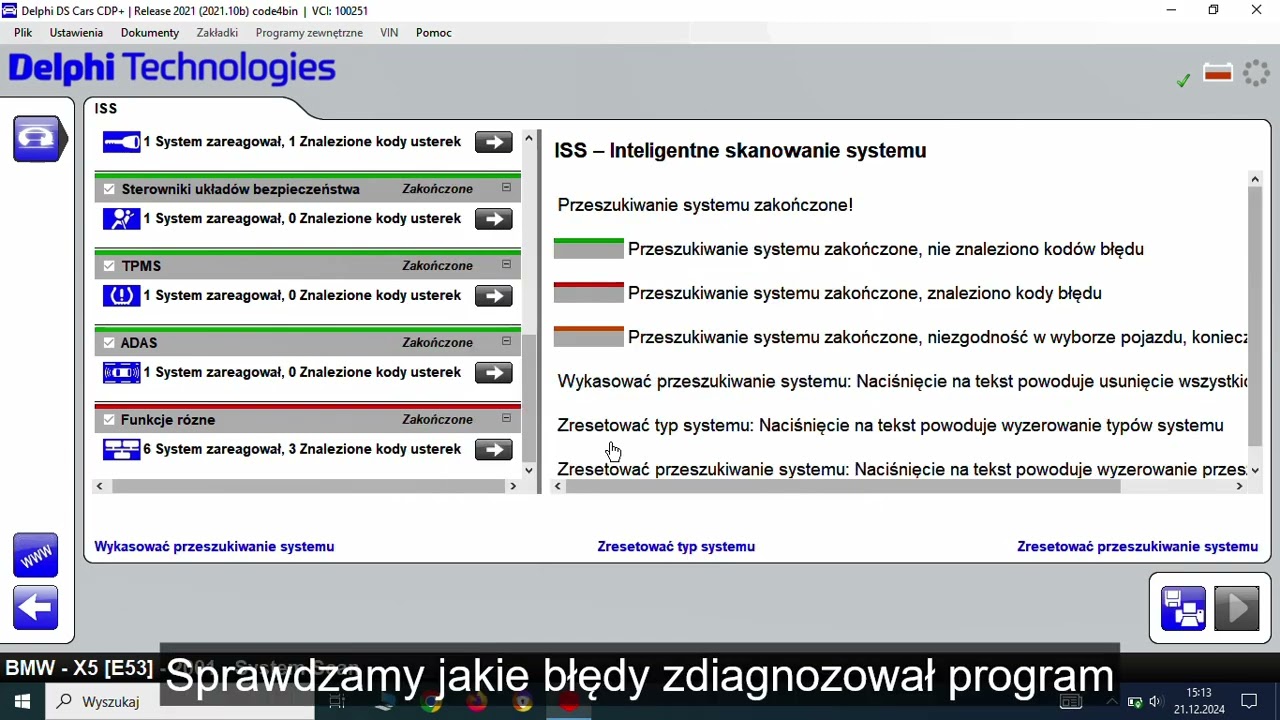Viewport: 1280px width, 720px height.
Task: Click the green checkmark VCI status icon
Action: pos(1183,80)
